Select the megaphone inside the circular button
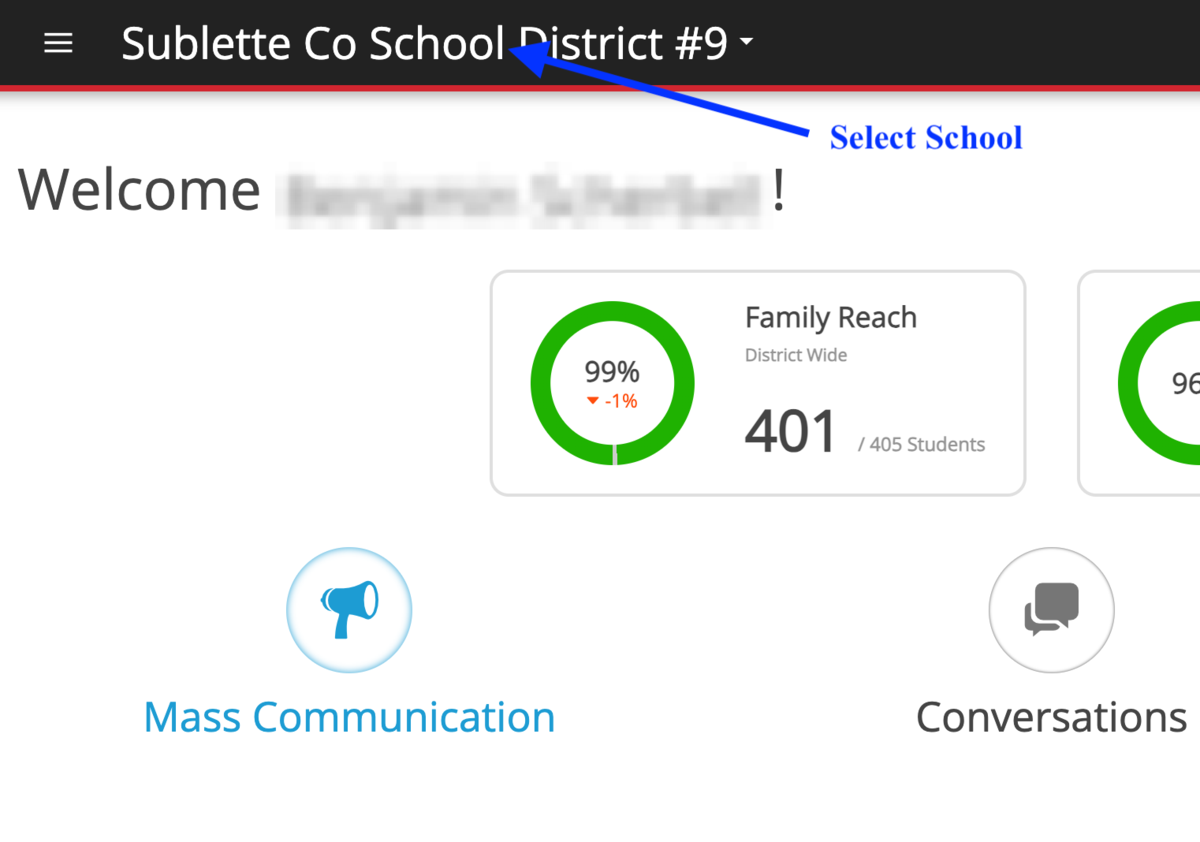The image size is (1200, 842). point(348,610)
